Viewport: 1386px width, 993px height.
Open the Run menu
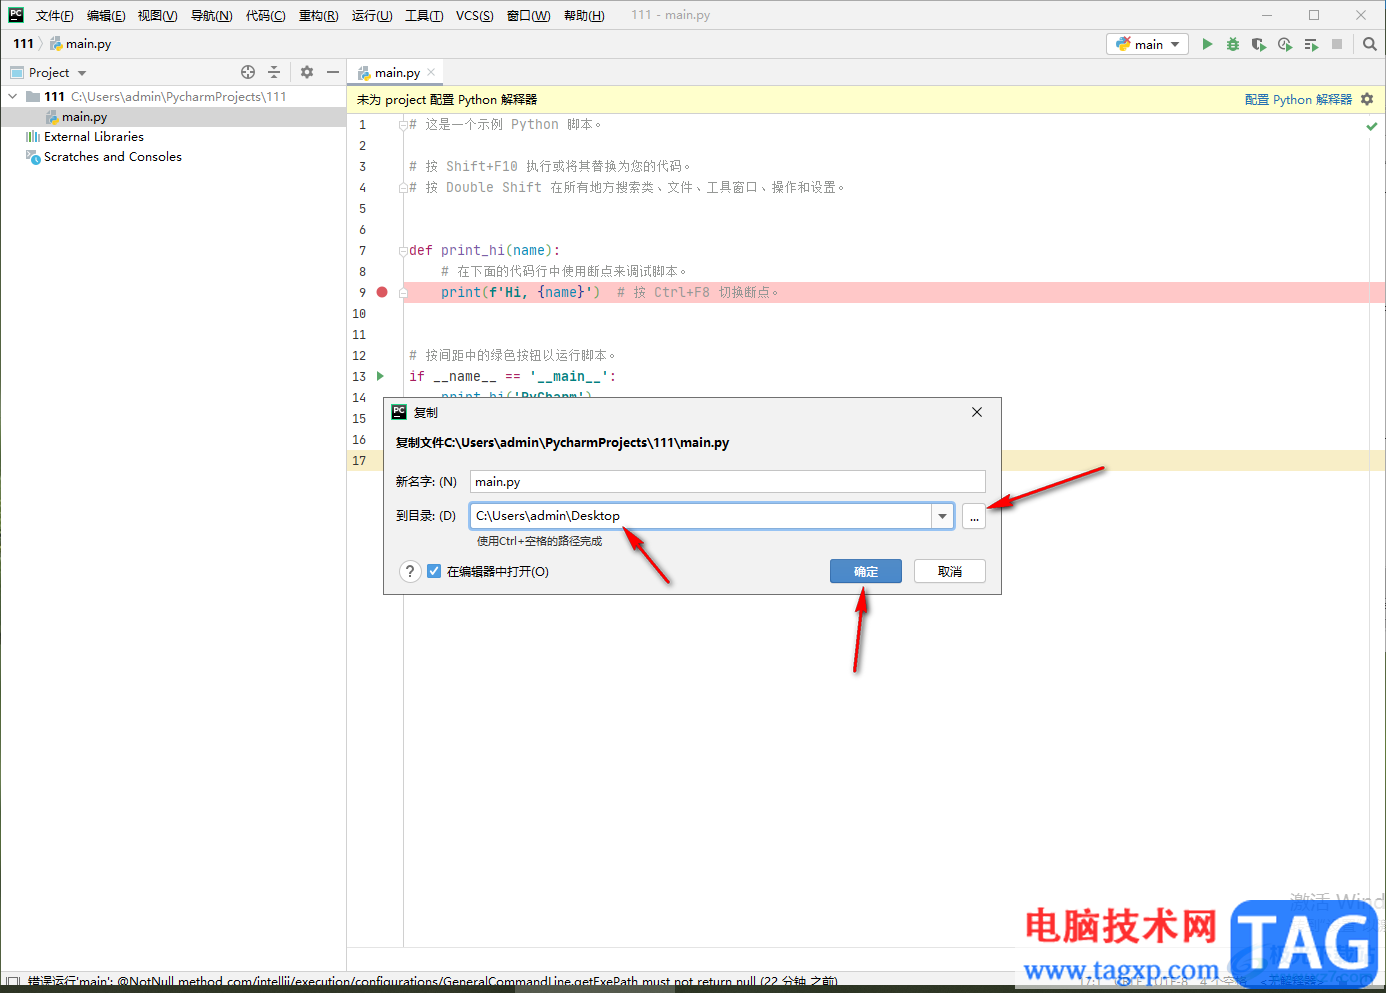[372, 15]
